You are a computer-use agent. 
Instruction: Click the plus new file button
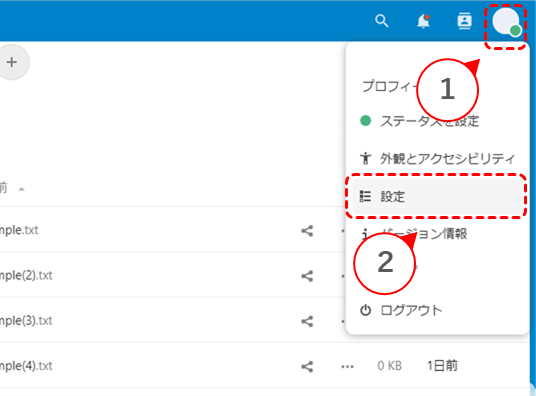[12, 62]
